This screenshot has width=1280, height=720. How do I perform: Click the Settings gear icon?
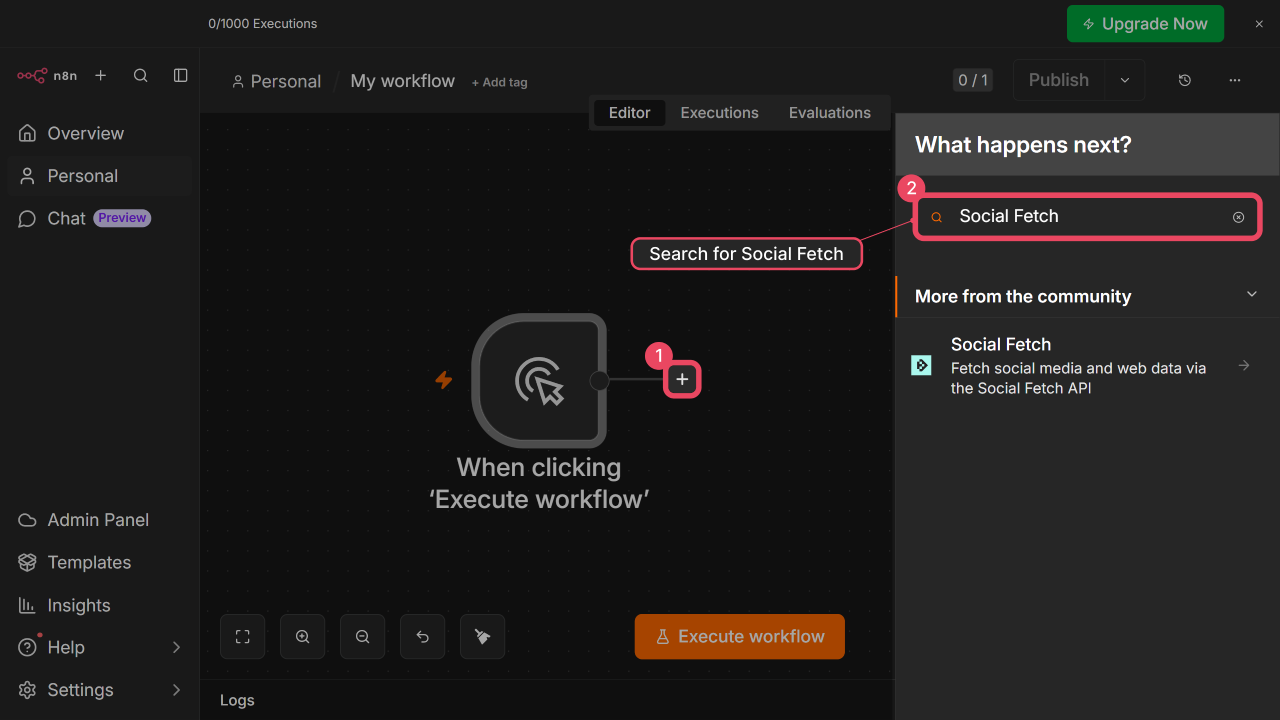point(27,690)
